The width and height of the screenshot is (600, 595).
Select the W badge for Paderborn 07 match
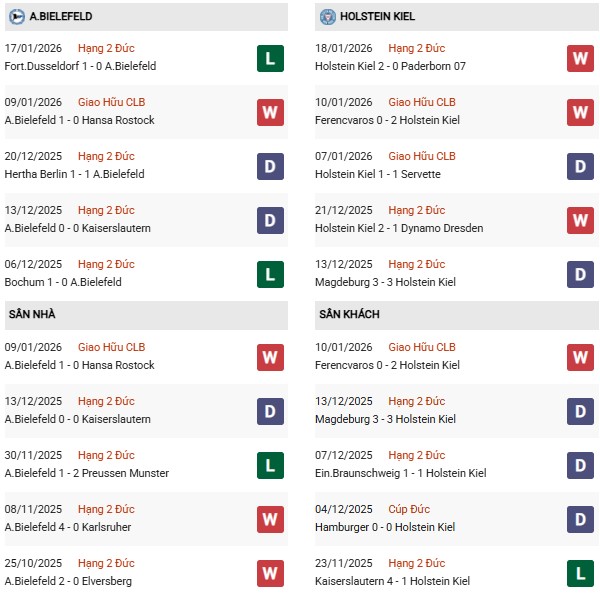(580, 58)
